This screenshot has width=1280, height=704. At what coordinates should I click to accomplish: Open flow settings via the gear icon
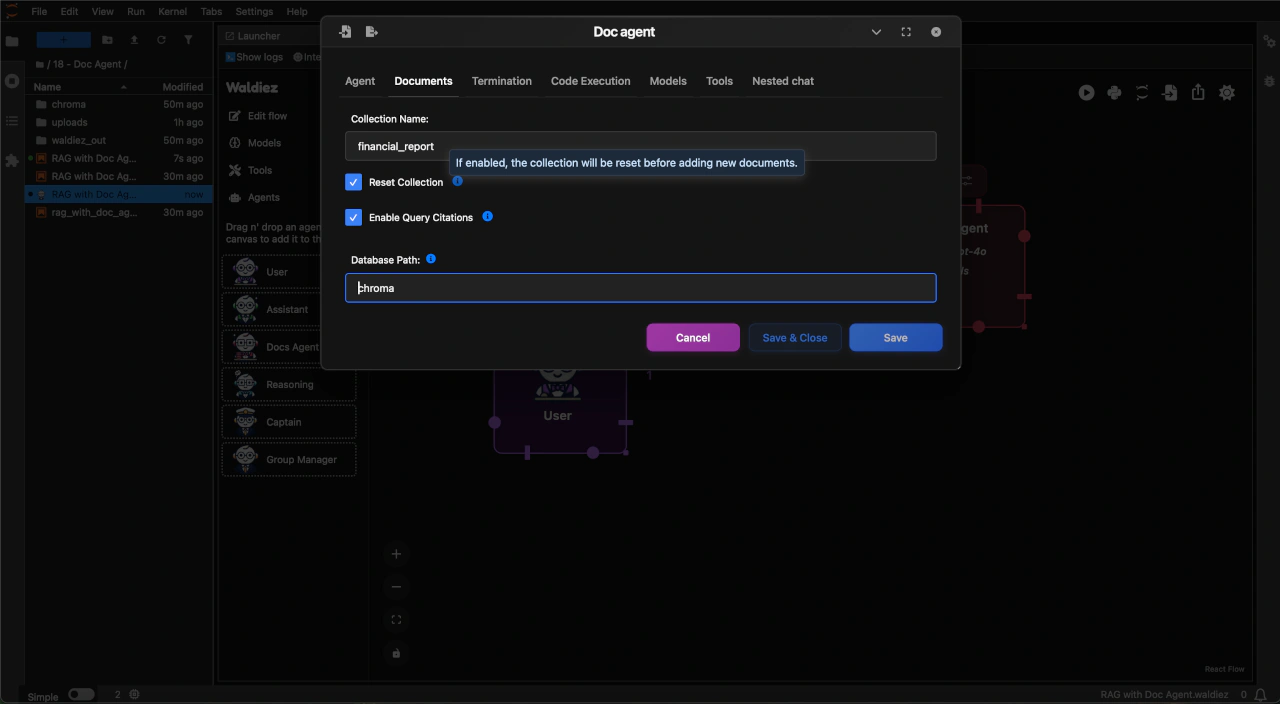point(1227,92)
